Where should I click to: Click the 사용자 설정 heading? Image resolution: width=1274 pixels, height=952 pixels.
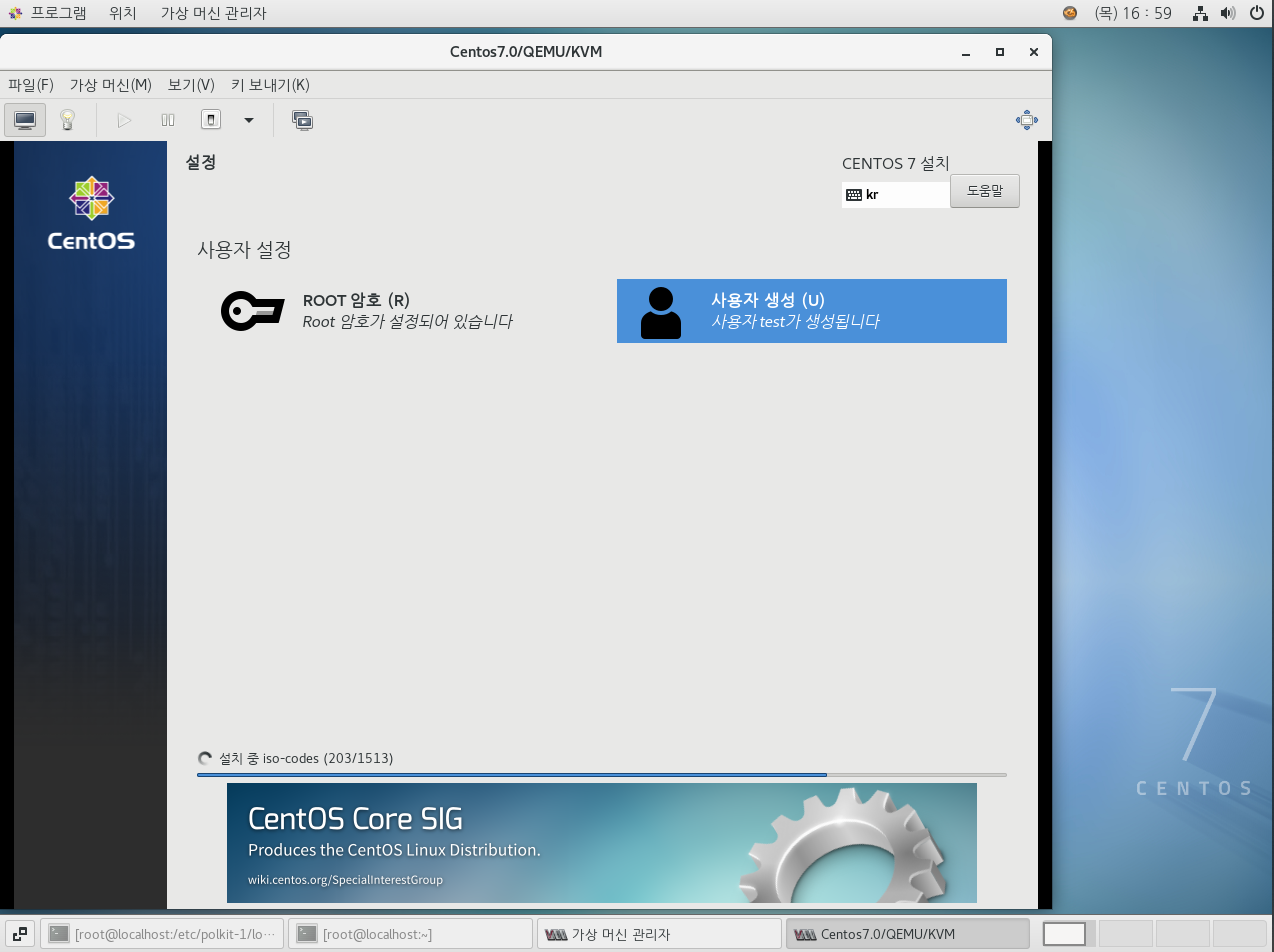pos(244,250)
